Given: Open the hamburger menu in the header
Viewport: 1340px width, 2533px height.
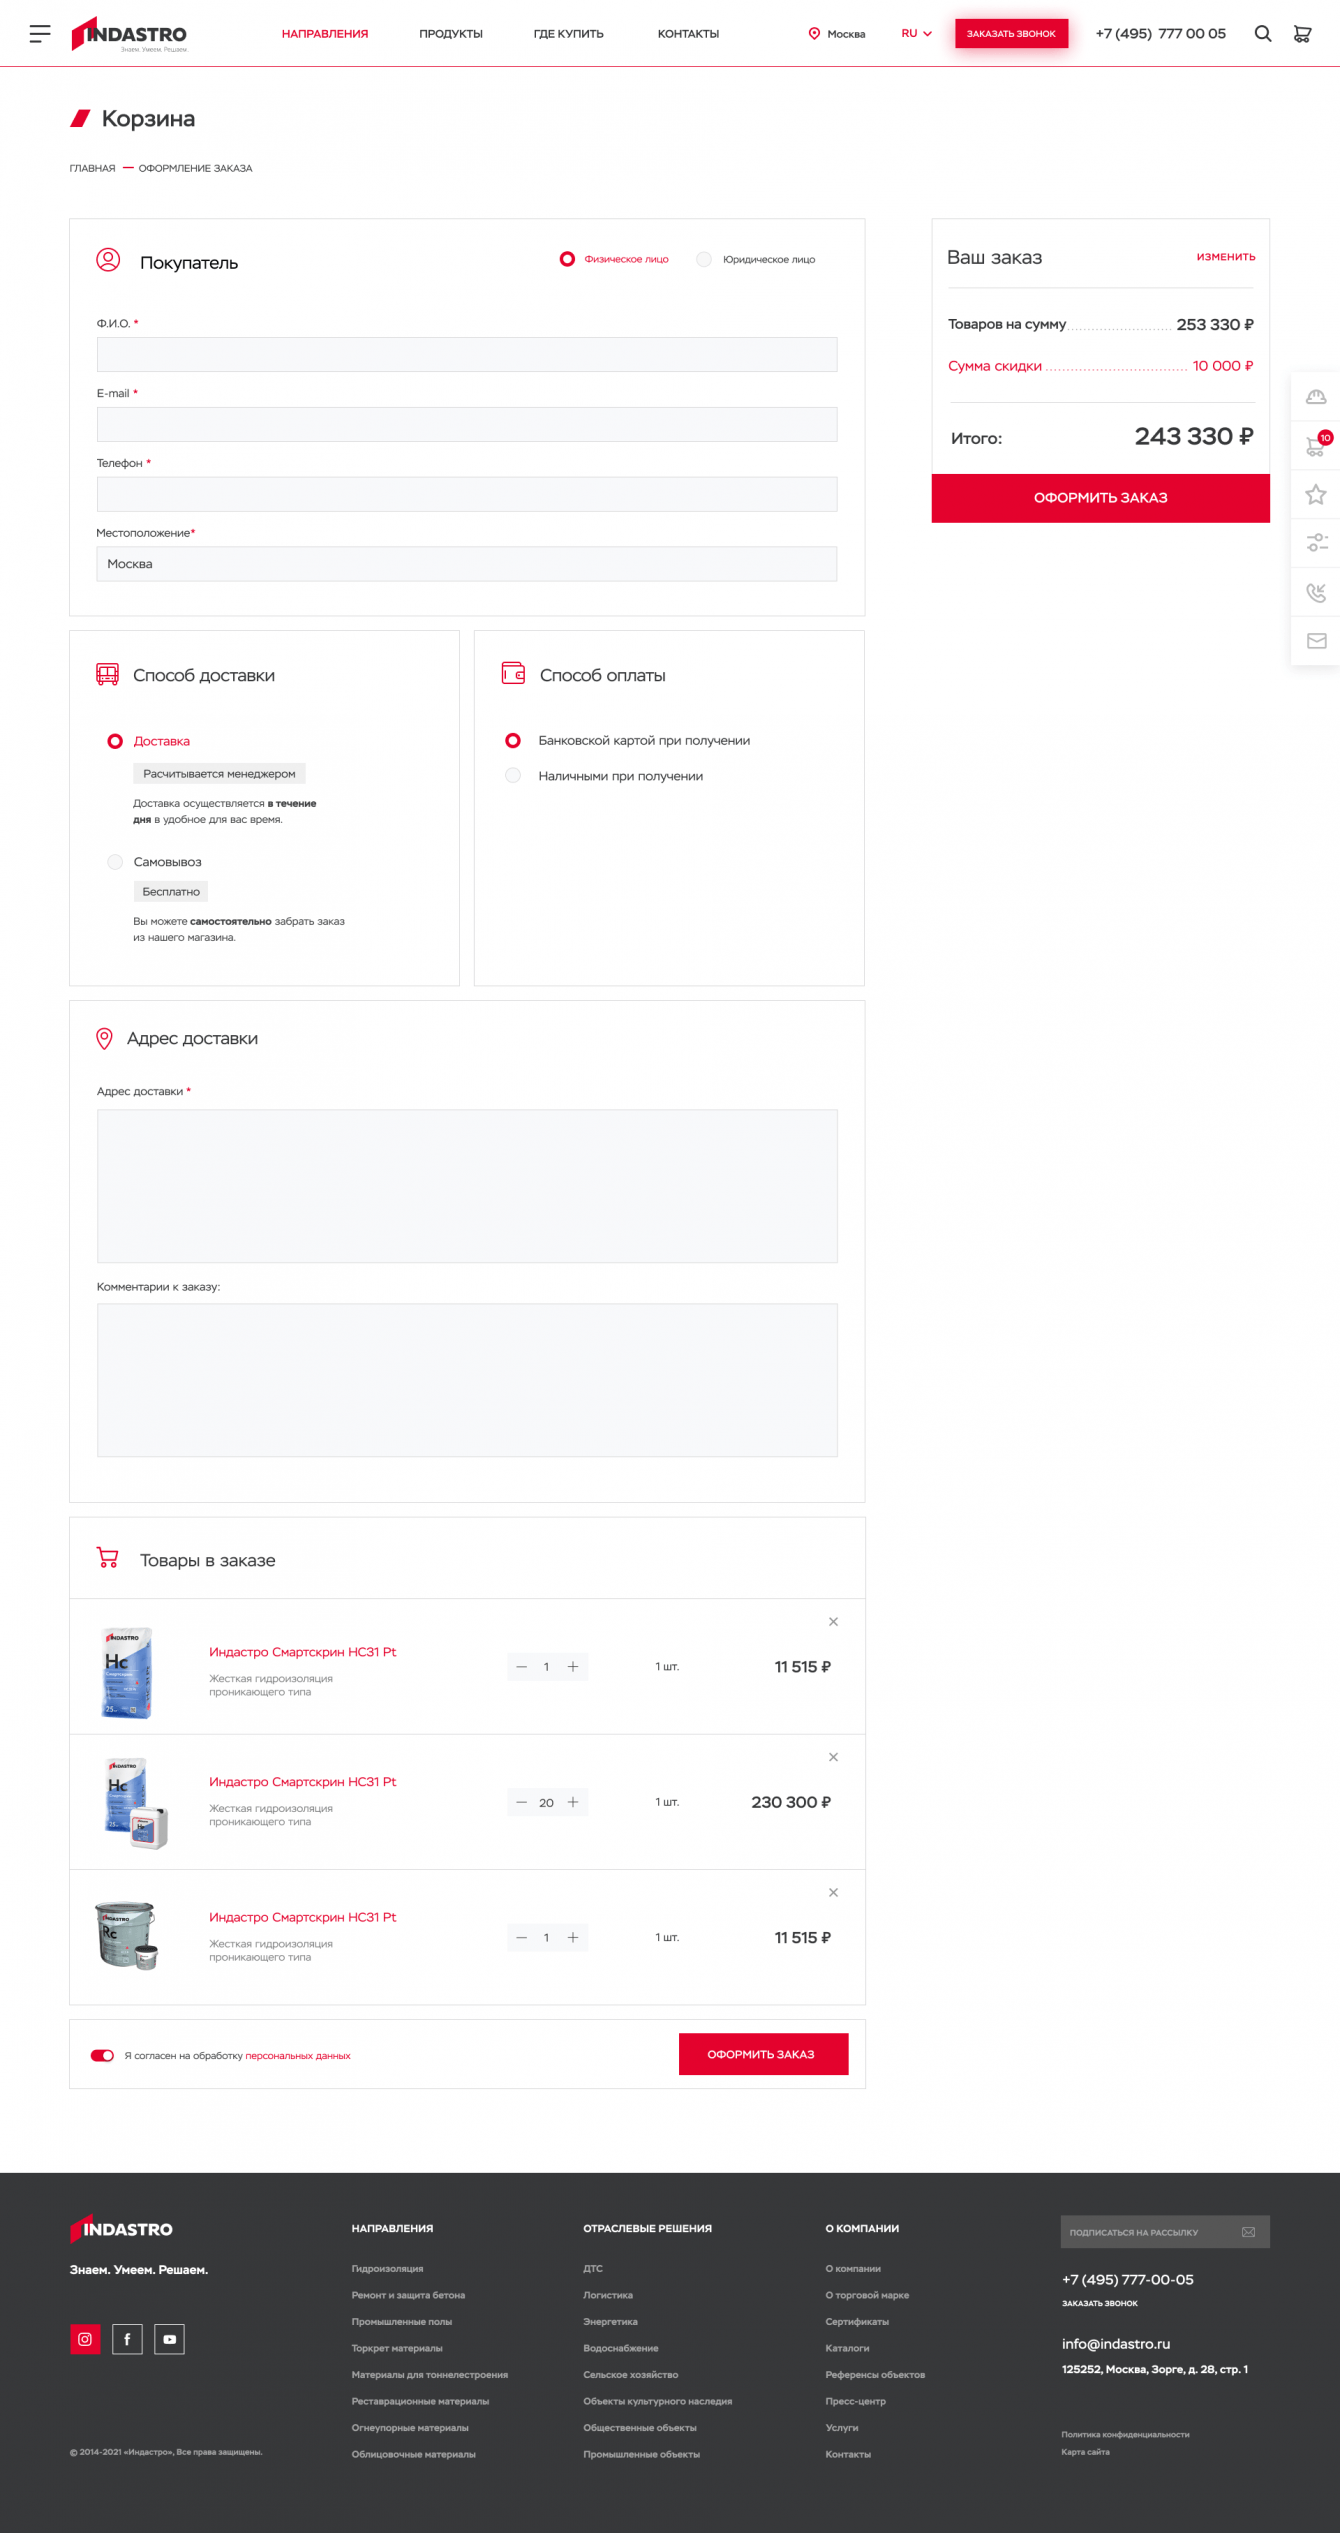Looking at the screenshot, I should pos(40,34).
